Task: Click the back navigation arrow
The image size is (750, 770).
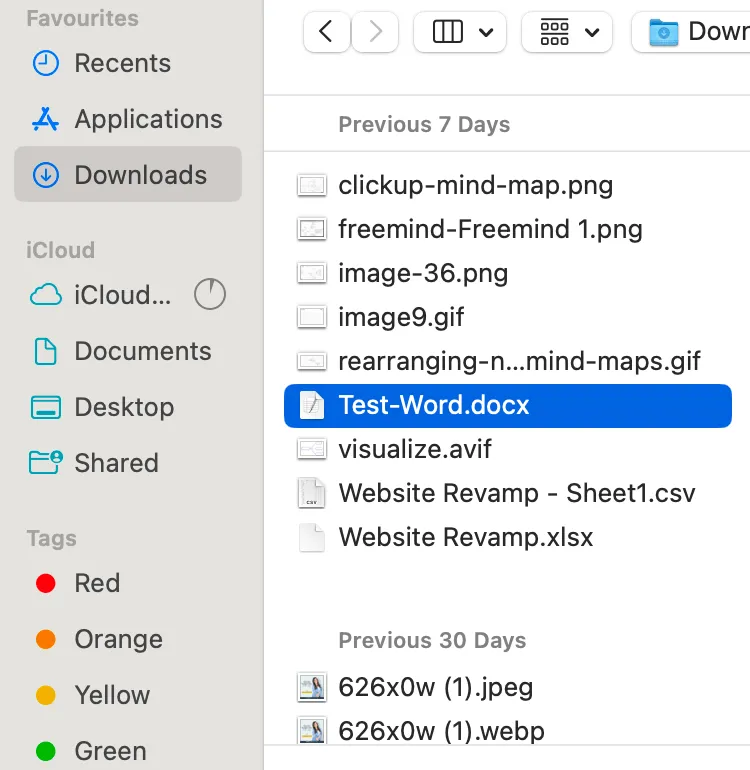Action: (325, 32)
